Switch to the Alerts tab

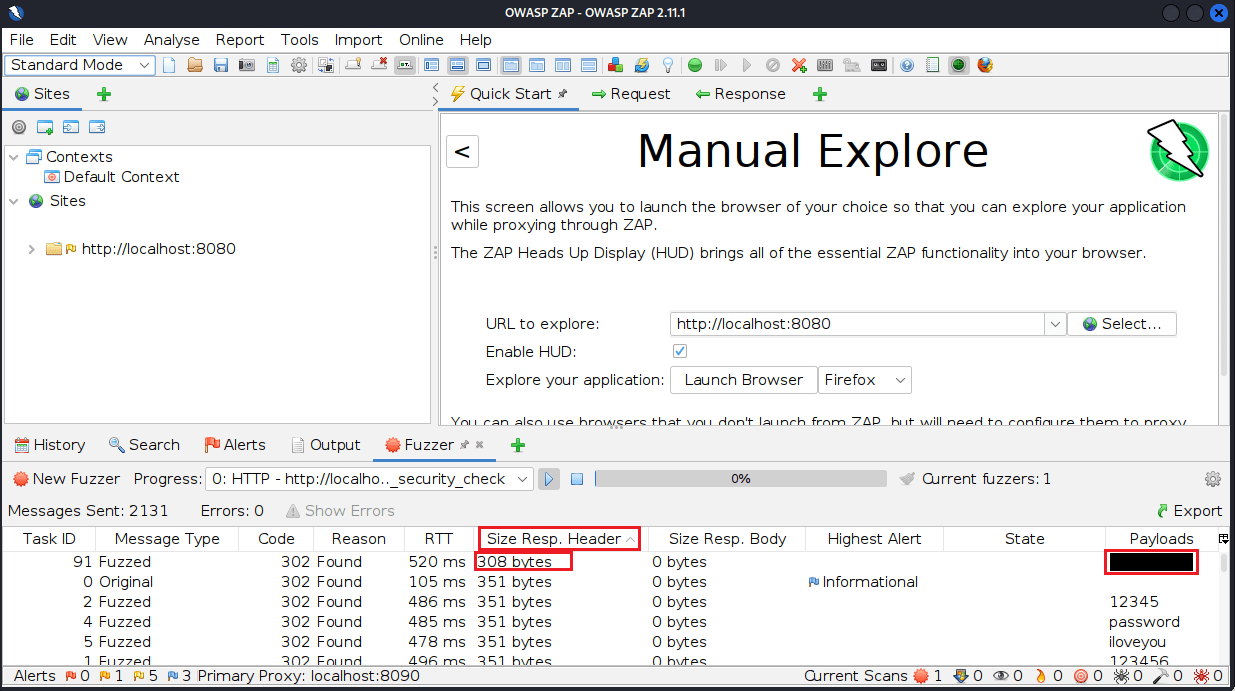point(235,445)
